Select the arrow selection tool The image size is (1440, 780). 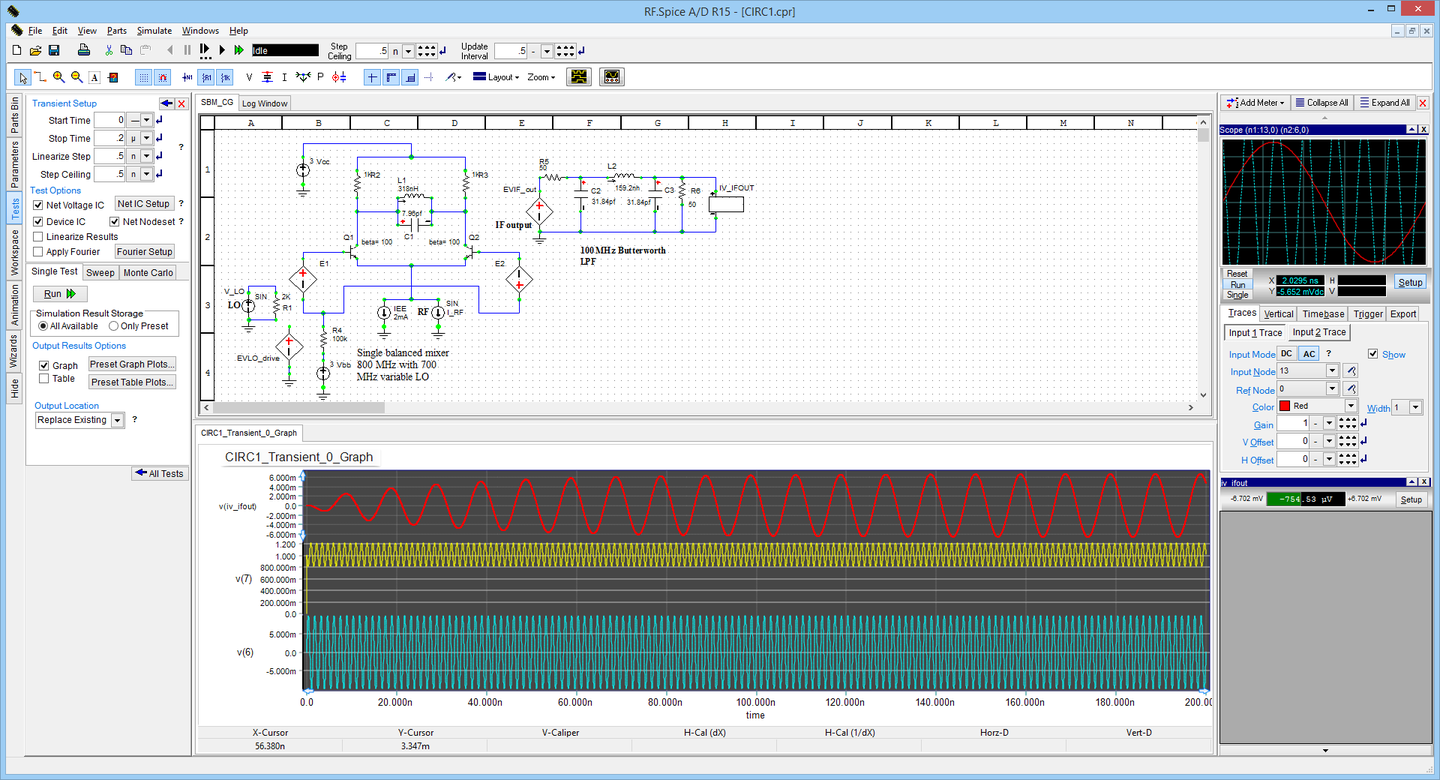pyautogui.click(x=23, y=76)
